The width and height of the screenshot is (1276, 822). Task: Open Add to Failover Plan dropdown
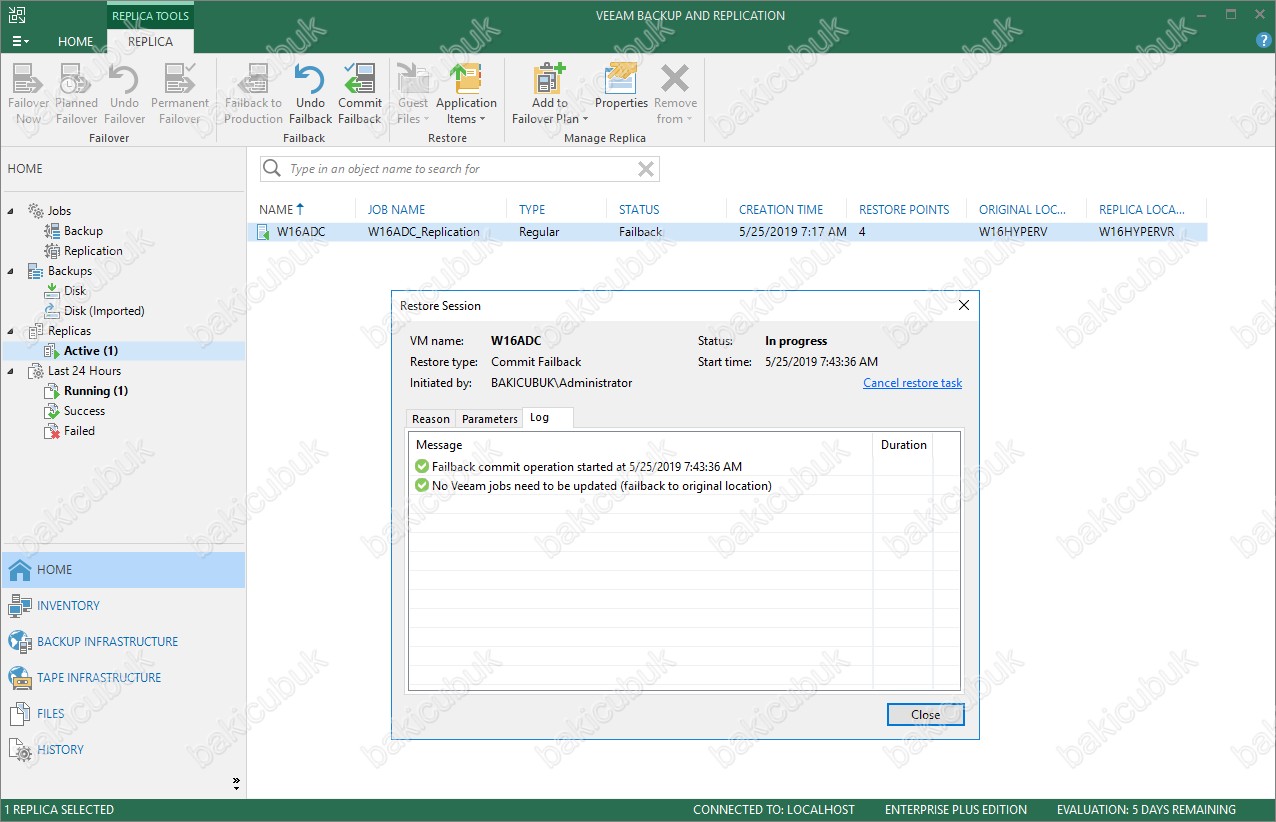click(x=549, y=94)
